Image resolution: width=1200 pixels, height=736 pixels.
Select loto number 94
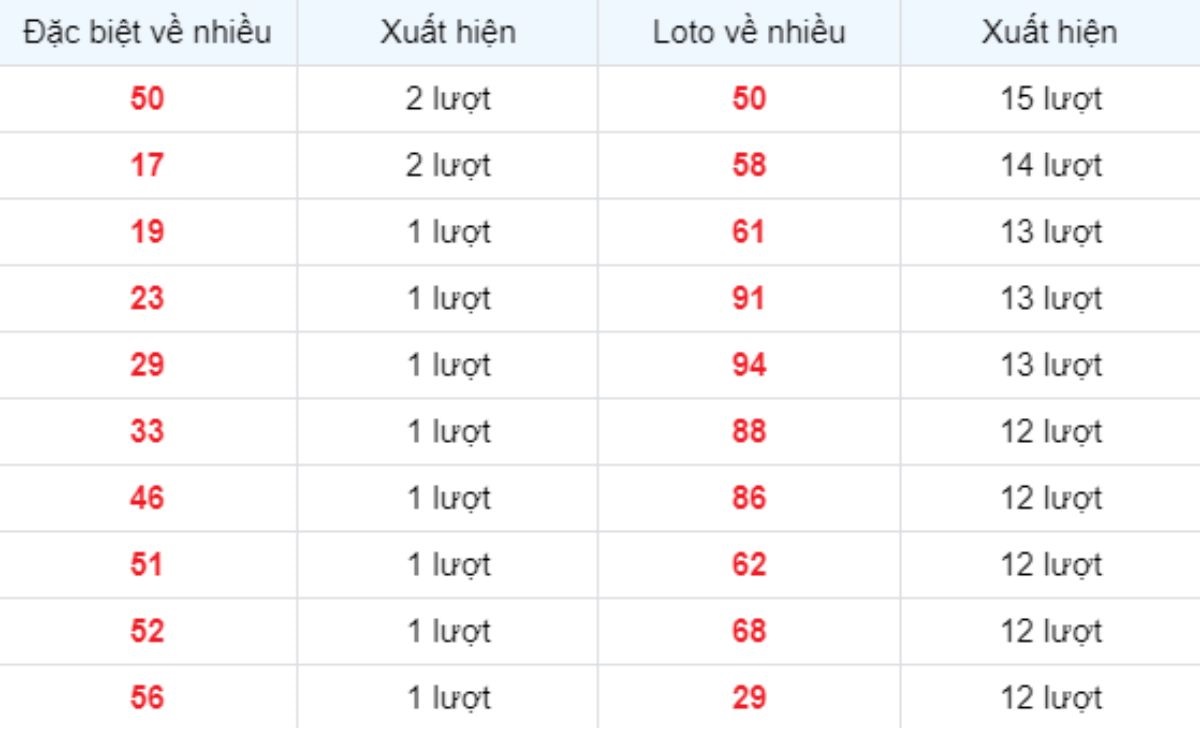[x=749, y=365]
